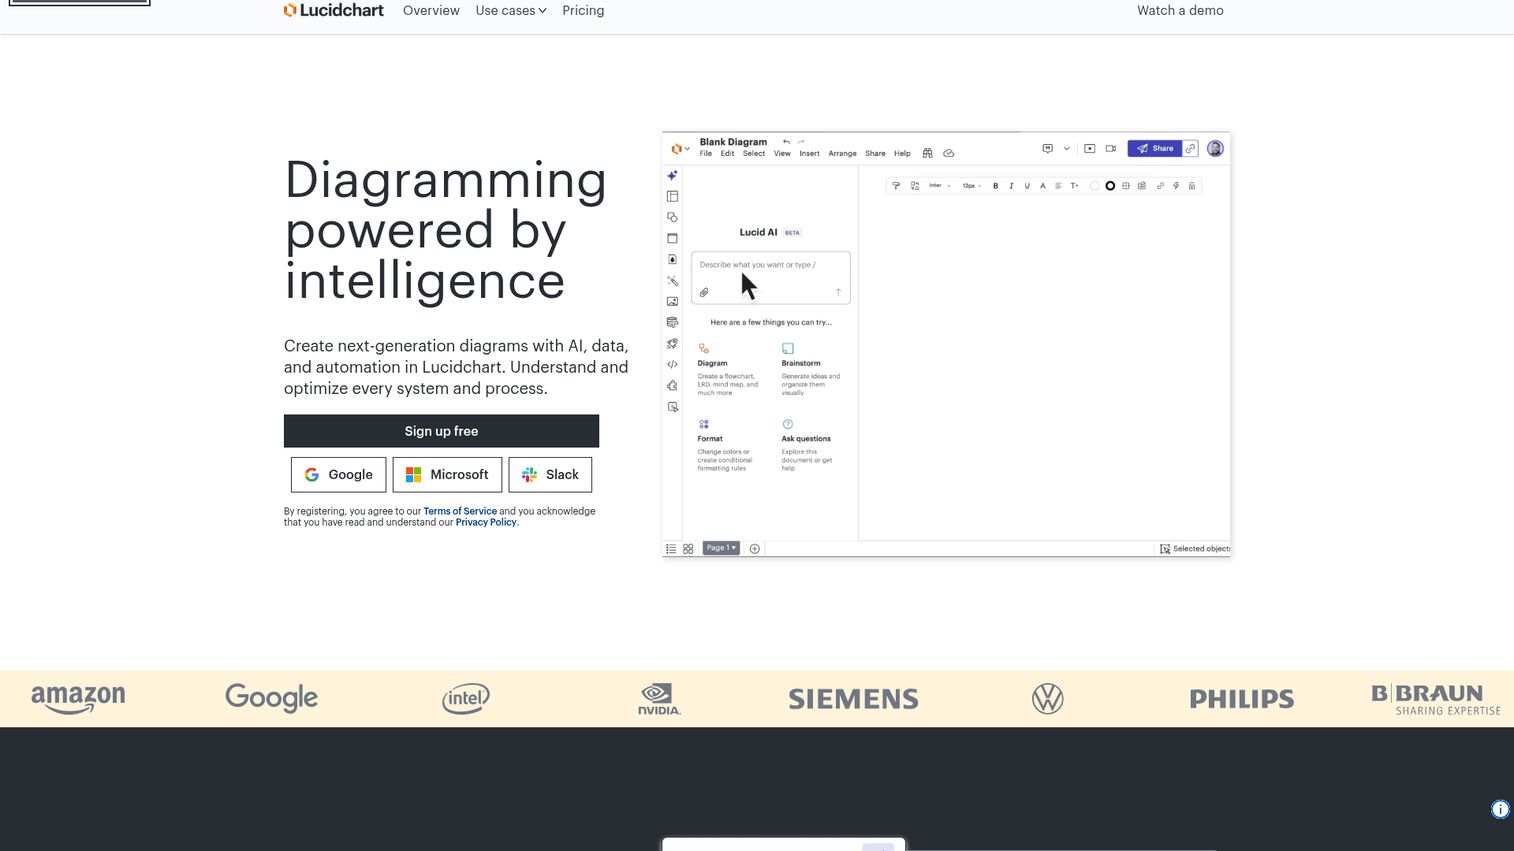
Task: Click the puzzle piece icon in editor preview sidebar
Action: [672, 385]
